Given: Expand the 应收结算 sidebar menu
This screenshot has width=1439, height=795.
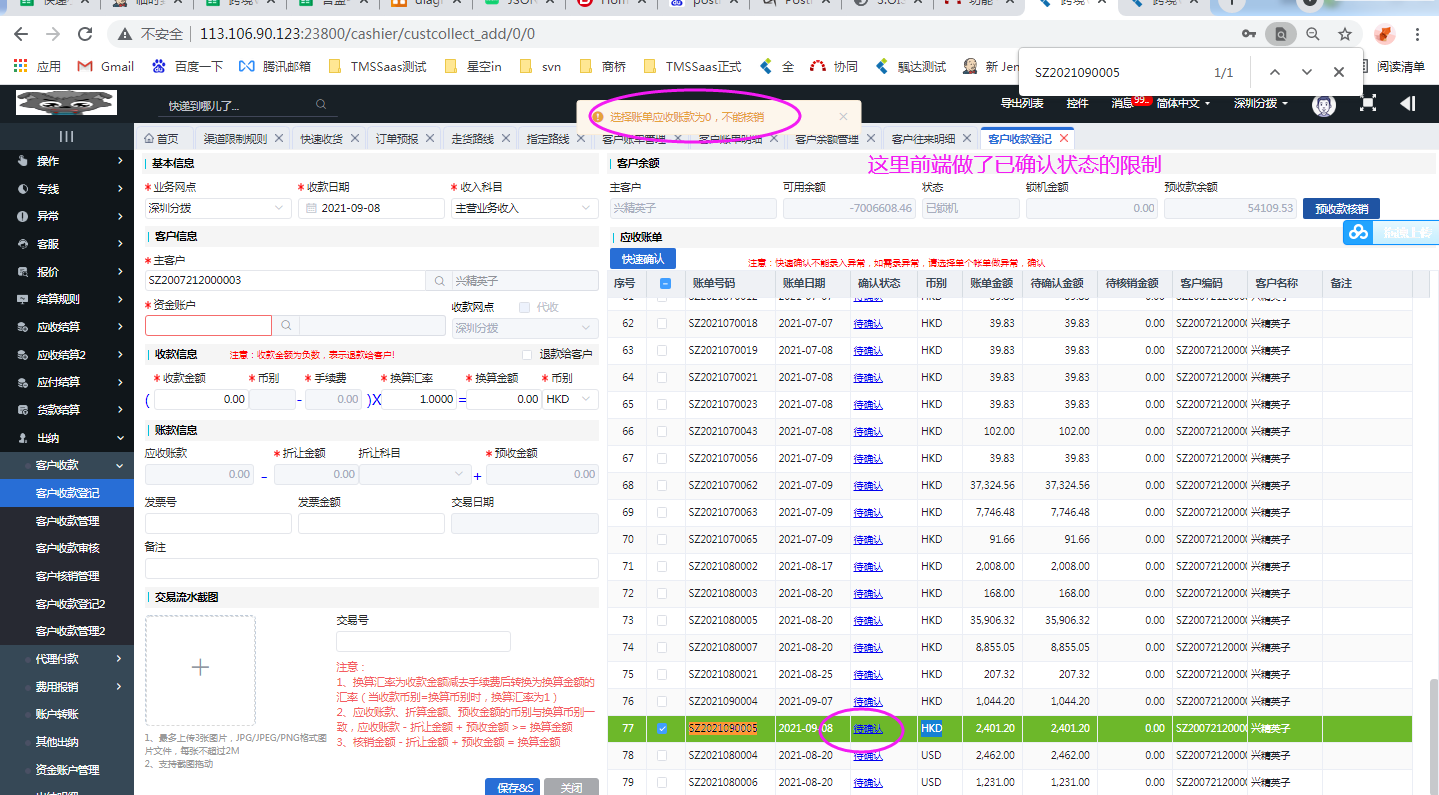Looking at the screenshot, I should coord(67,326).
